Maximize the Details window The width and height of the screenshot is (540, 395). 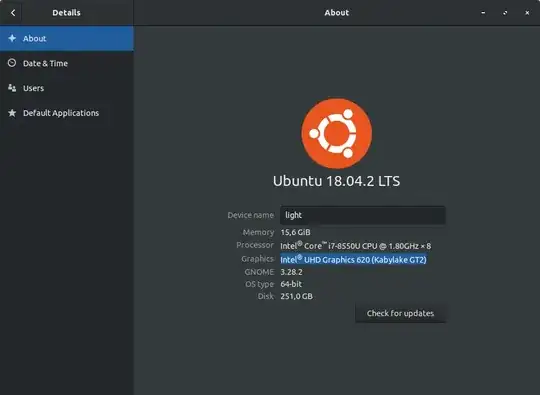click(x=505, y=13)
